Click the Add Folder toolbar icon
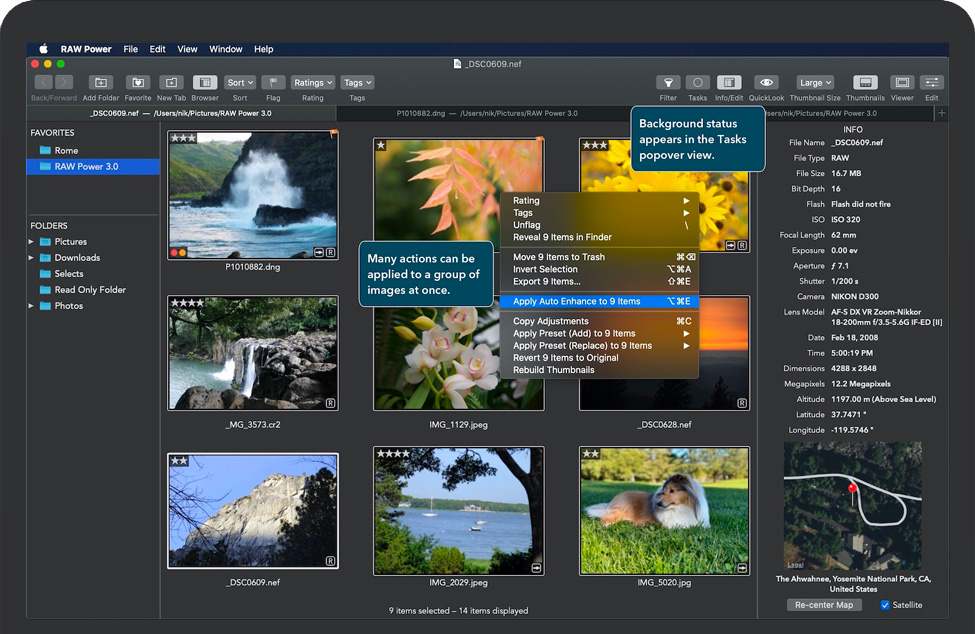975x634 pixels. tap(101, 83)
